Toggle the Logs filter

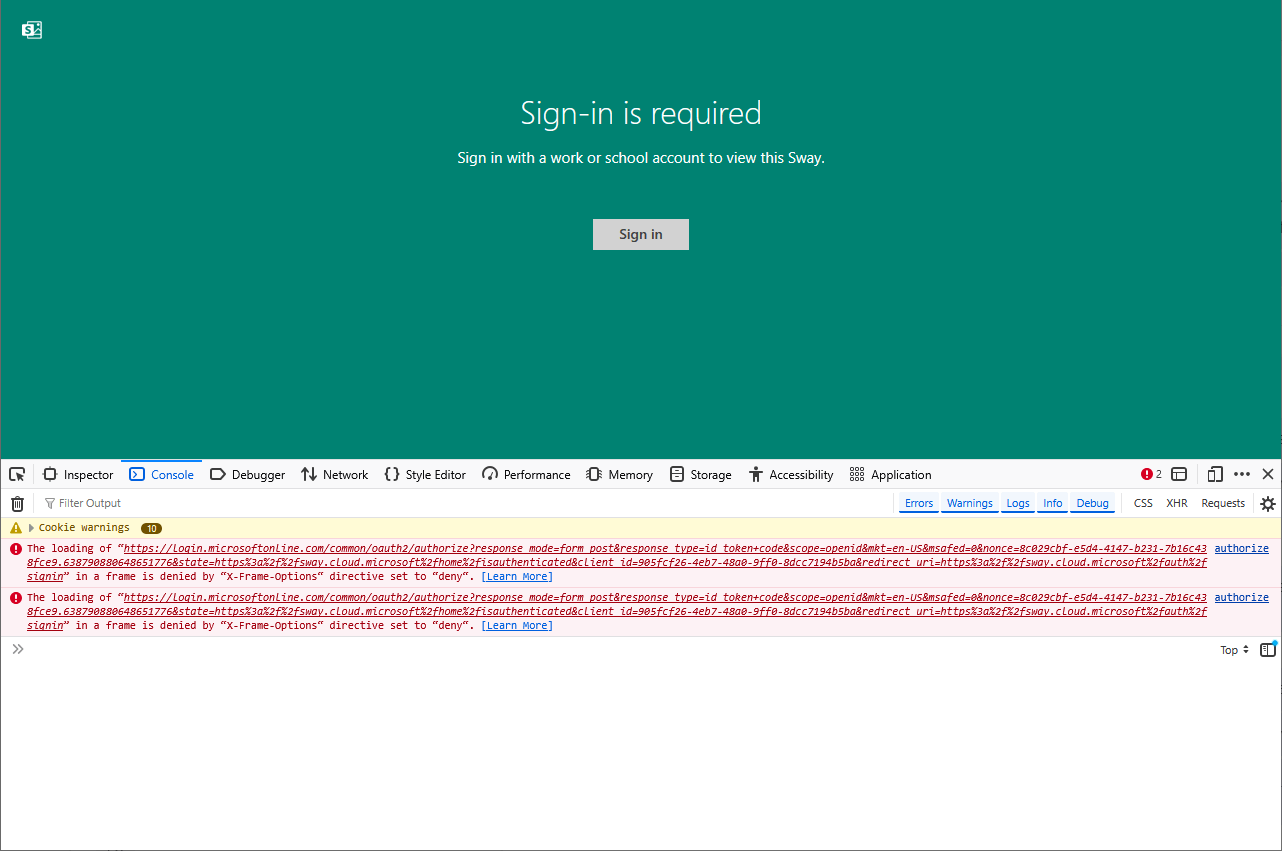1018,503
